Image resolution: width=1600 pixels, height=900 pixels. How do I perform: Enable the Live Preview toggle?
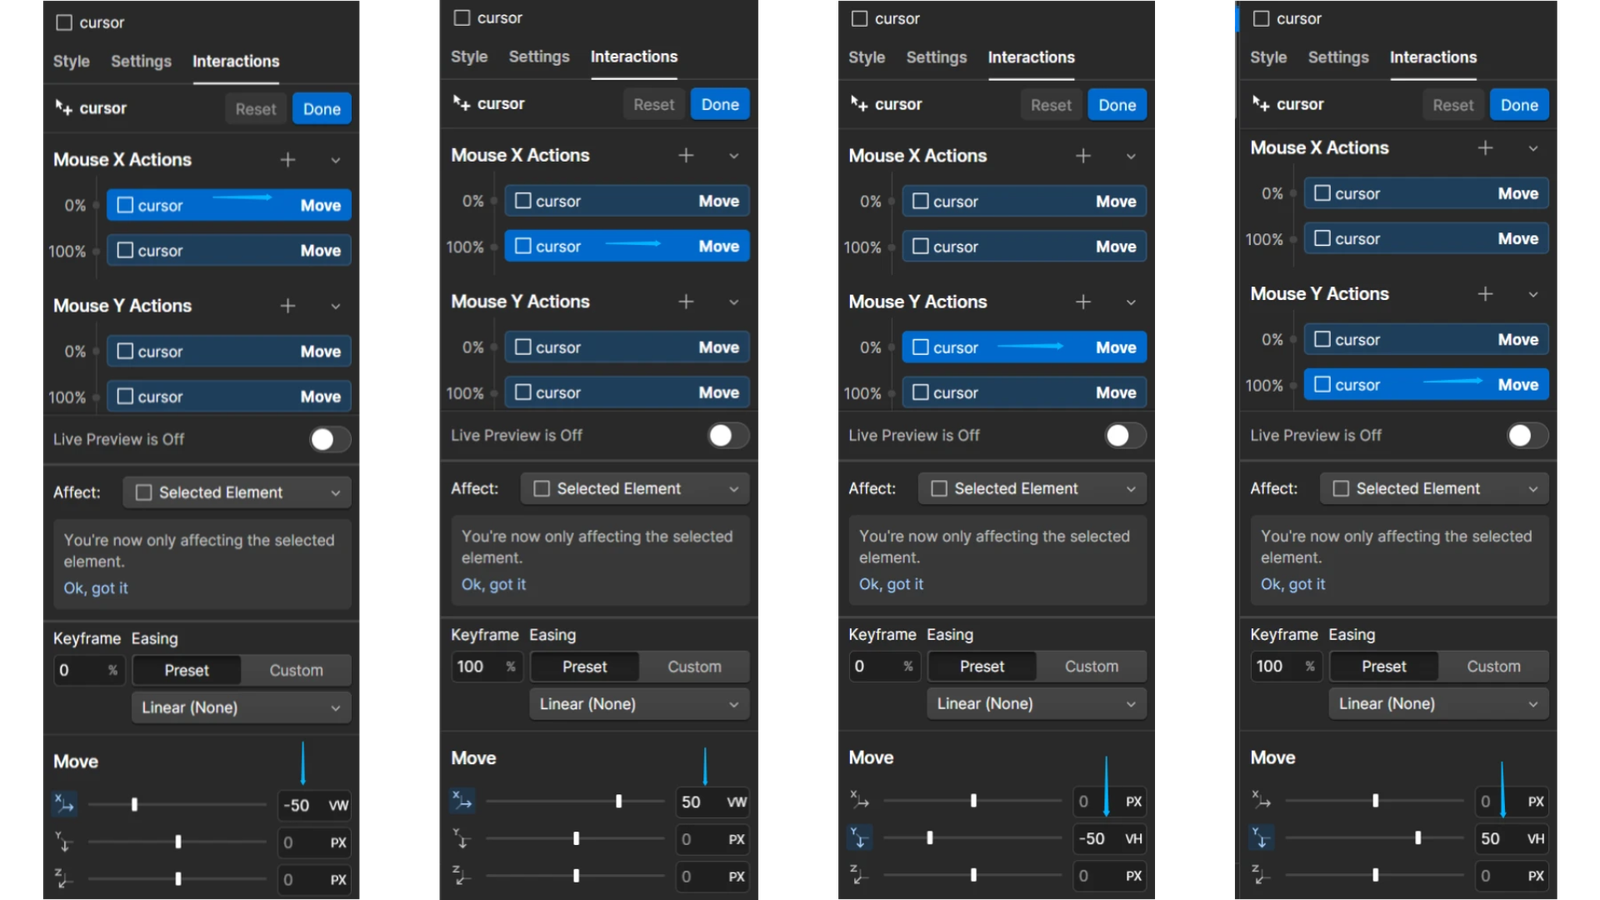point(329,439)
